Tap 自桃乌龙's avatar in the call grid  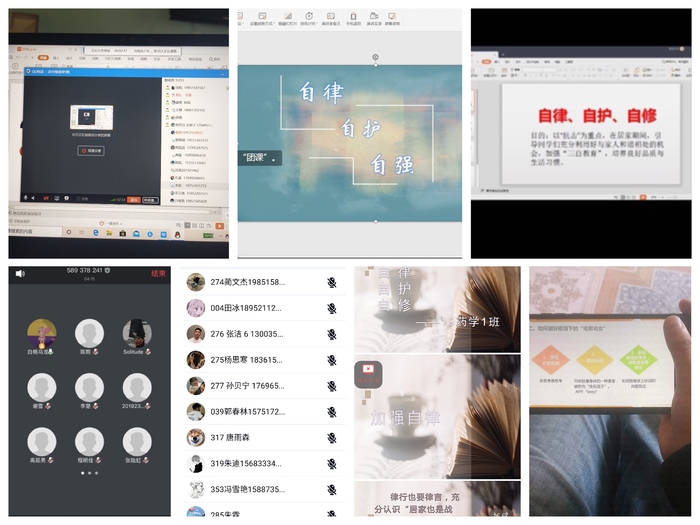pyautogui.click(x=42, y=333)
